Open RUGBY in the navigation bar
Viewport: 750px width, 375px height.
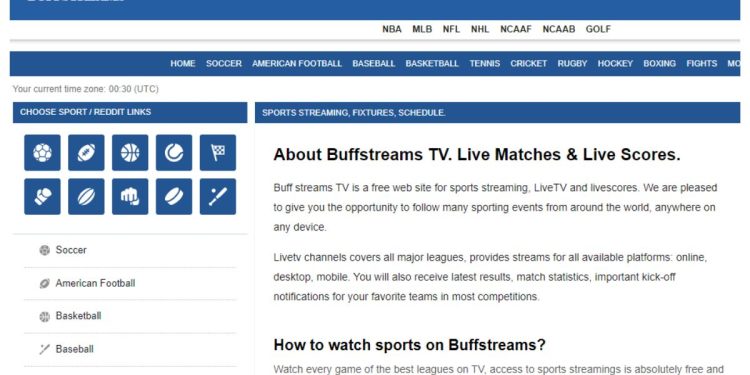572,64
